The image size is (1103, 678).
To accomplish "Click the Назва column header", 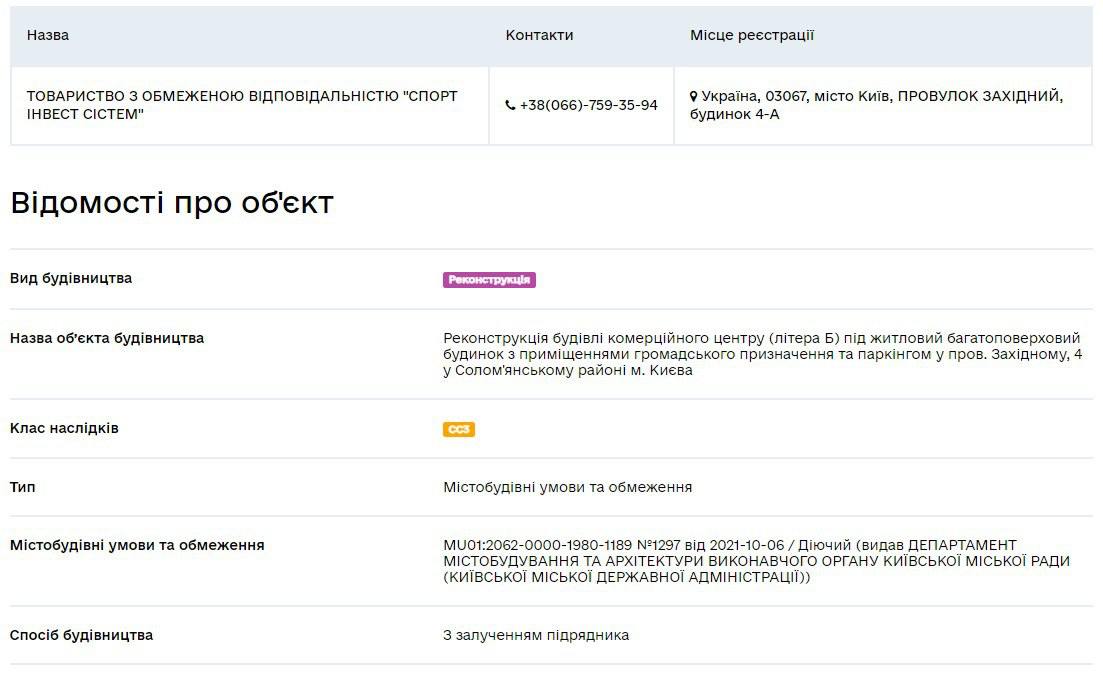I will coord(48,35).
